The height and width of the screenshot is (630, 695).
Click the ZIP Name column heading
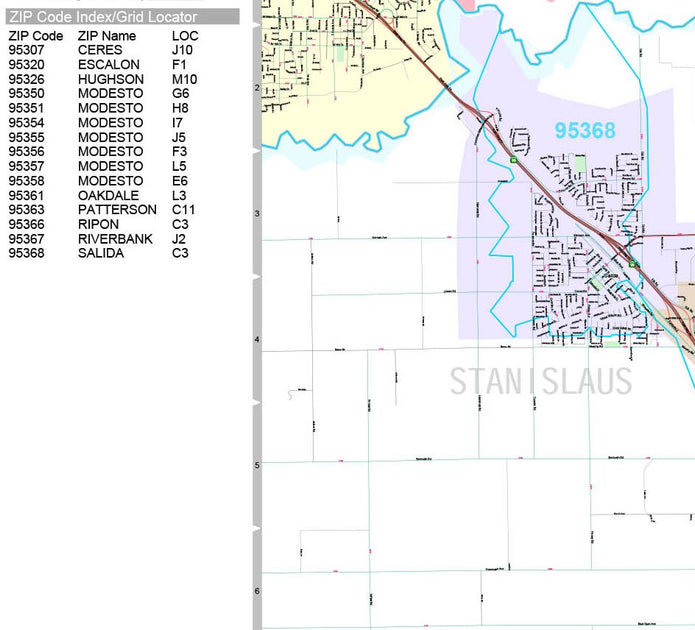[106, 36]
